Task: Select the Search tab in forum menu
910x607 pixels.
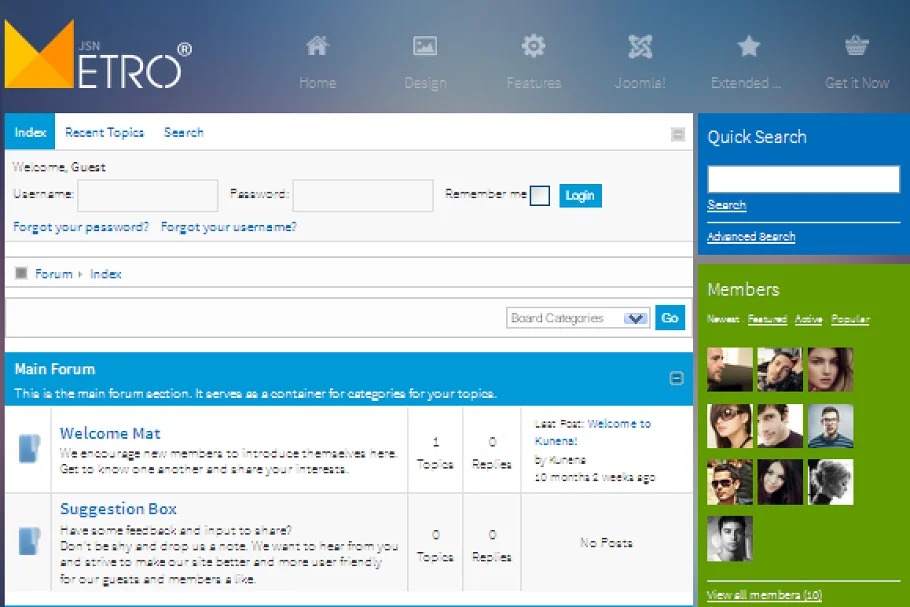Action: click(183, 132)
